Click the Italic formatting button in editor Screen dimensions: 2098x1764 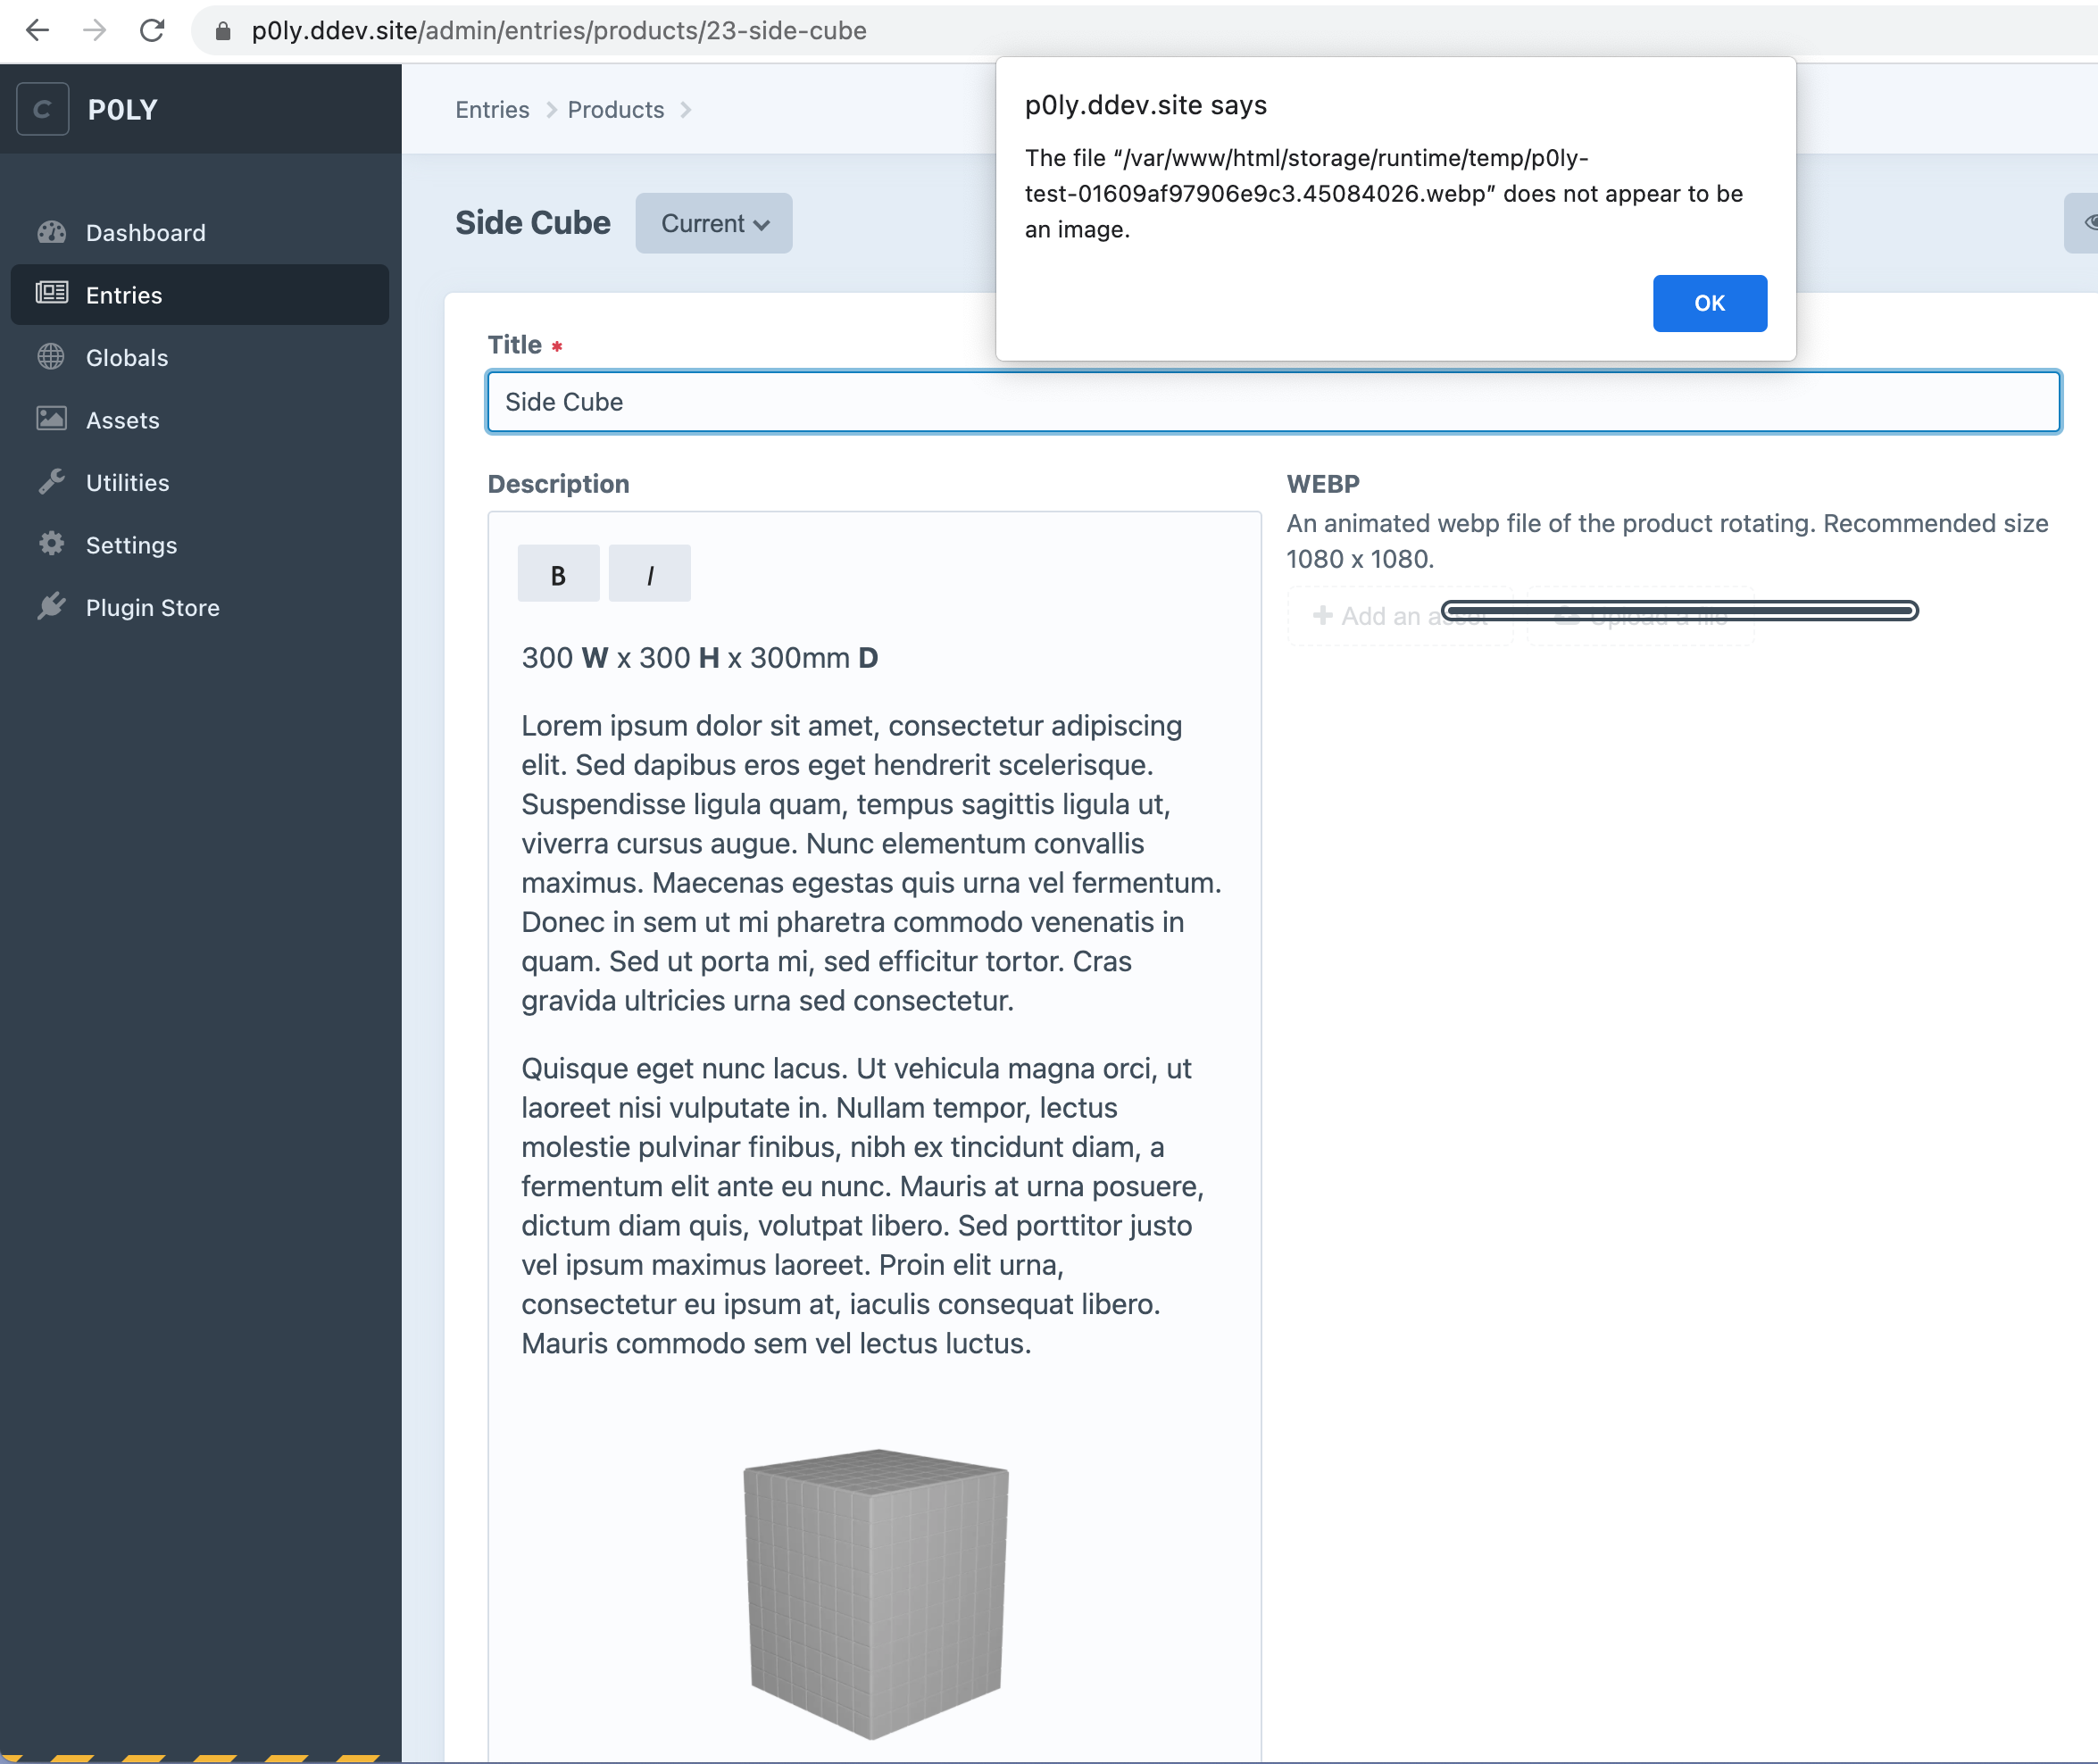pyautogui.click(x=649, y=572)
